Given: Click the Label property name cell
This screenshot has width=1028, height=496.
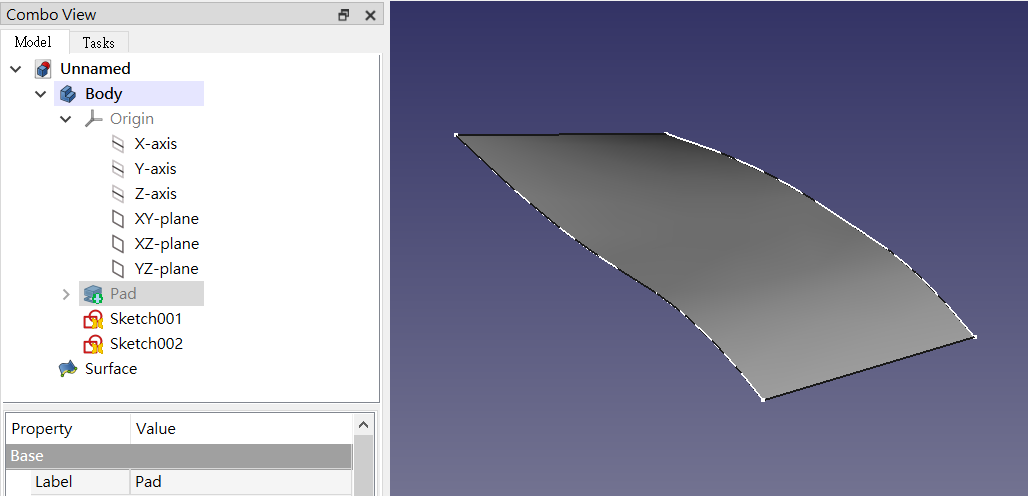Looking at the screenshot, I should (x=80, y=482).
